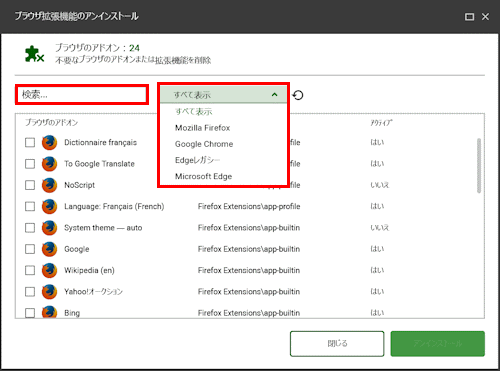This screenshot has width=500, height=371.
Task: Click Firefox icon beside Bing entry
Action: point(49,312)
